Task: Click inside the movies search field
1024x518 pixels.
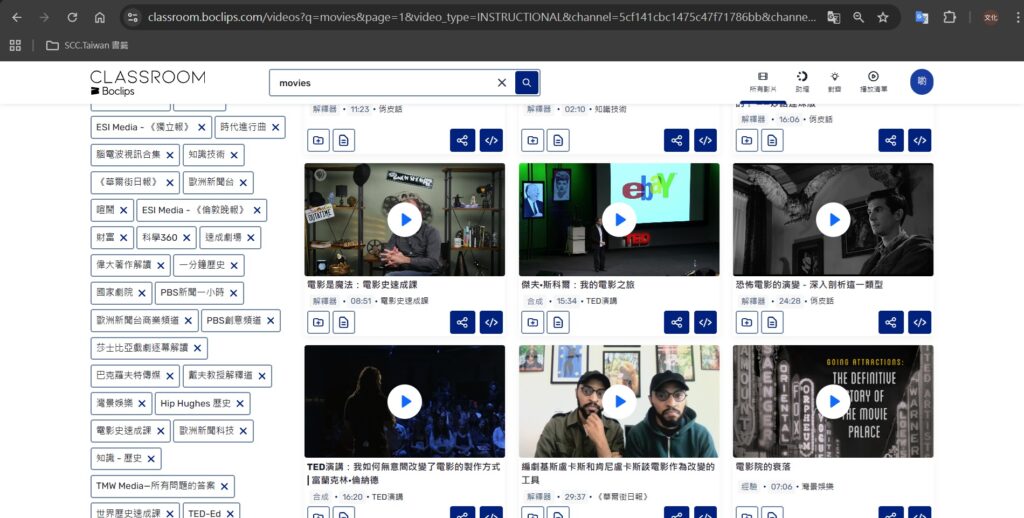Action: click(385, 83)
